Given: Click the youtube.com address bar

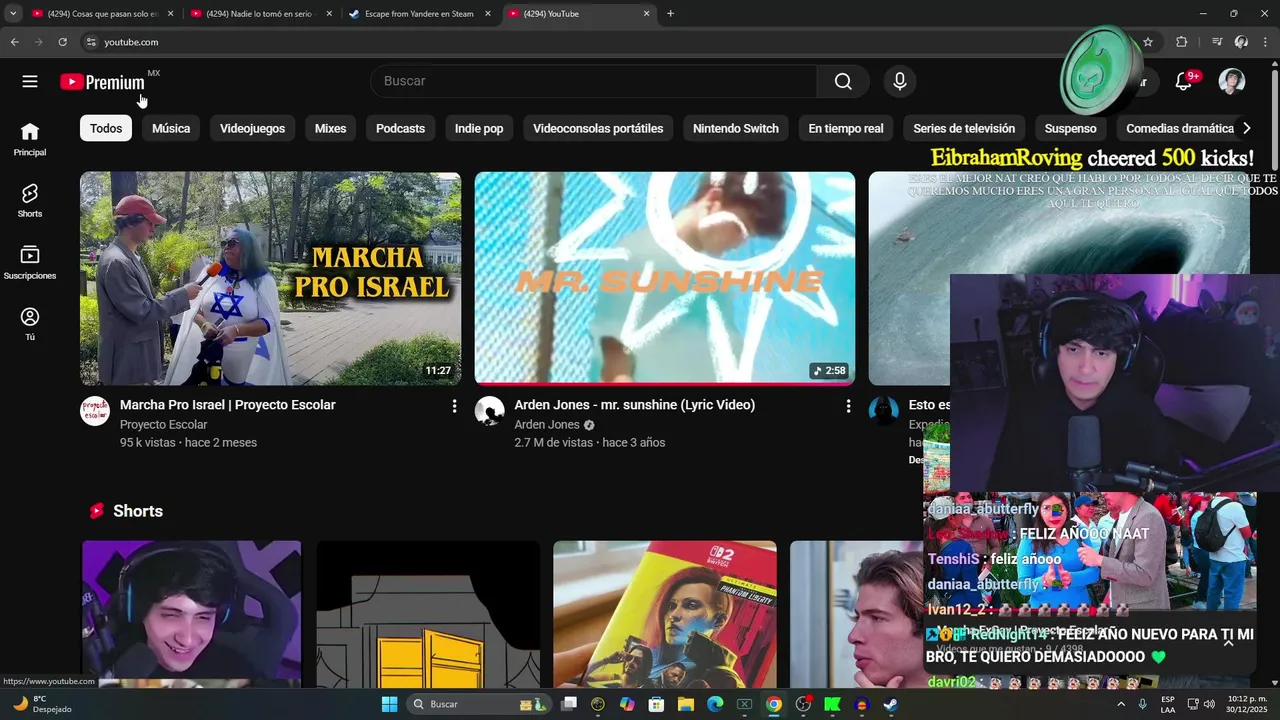Looking at the screenshot, I should point(600,42).
